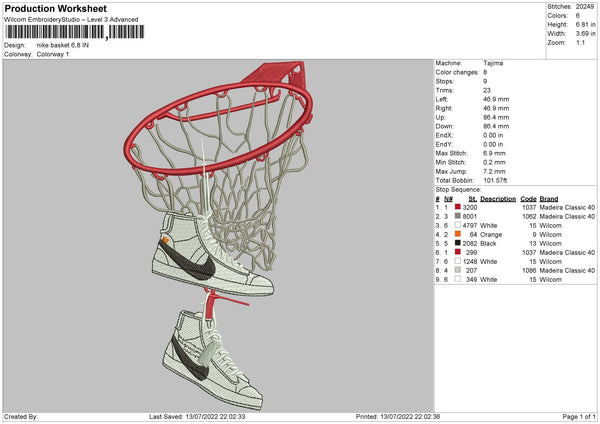This screenshot has width=600, height=424.
Task: Click the Up value '86.4 mm'
Action: [x=496, y=117]
